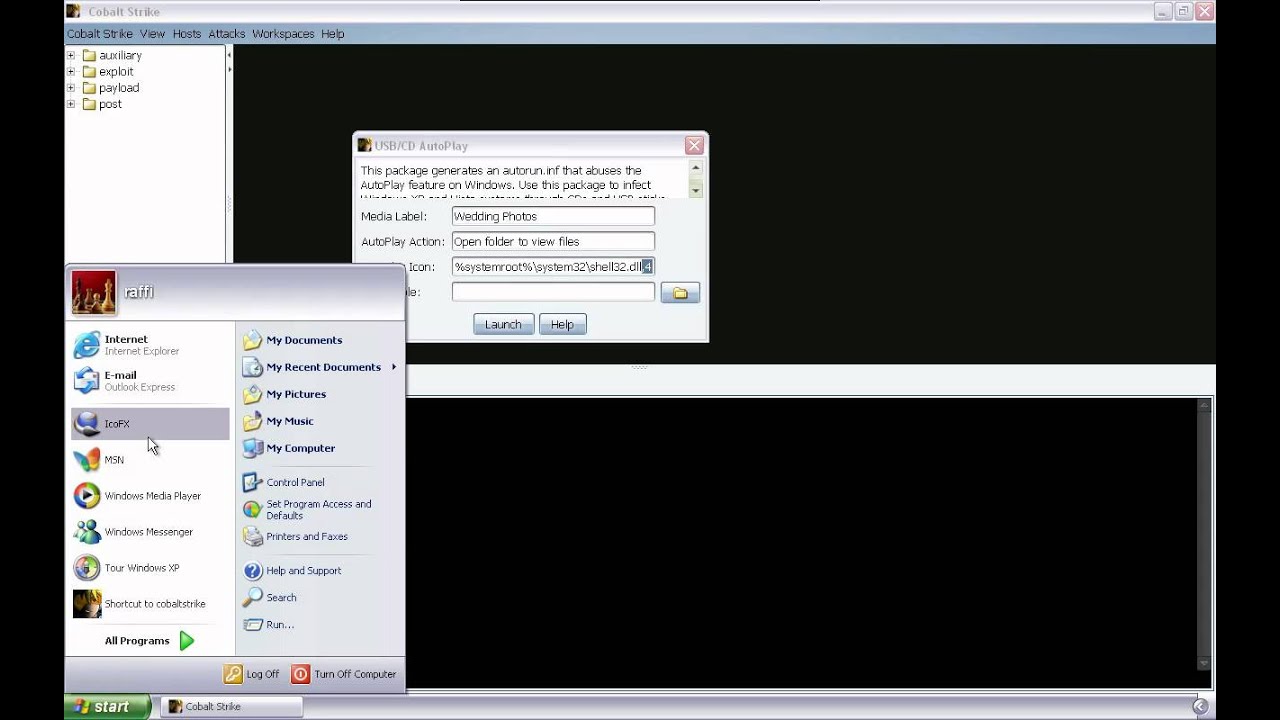Click the folder browse icon in AutoPlay dialog
The width and height of the screenshot is (1280, 720).
click(680, 293)
